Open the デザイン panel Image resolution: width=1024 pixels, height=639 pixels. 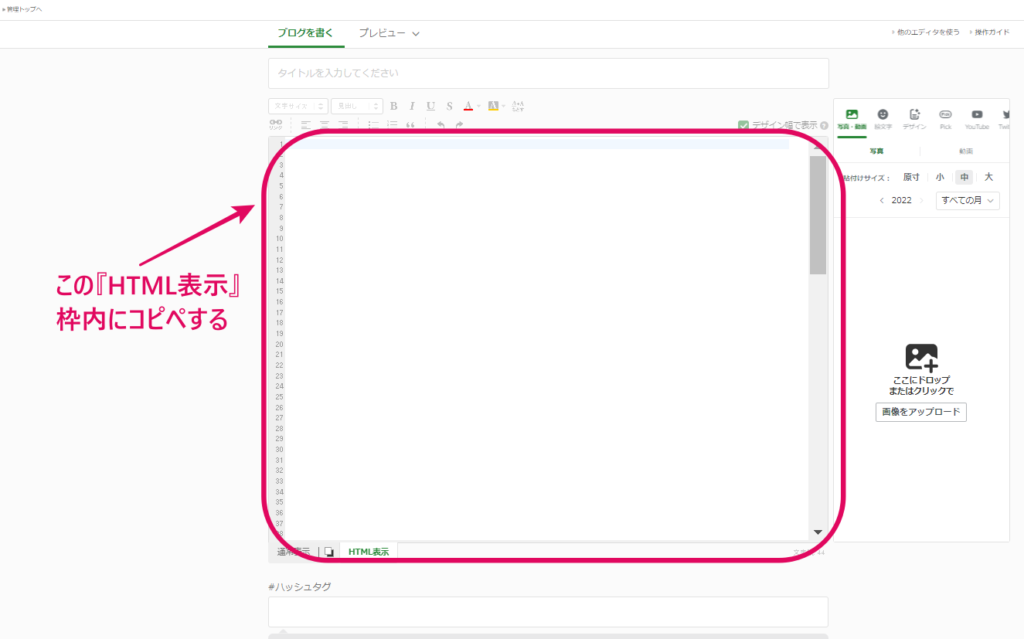[914, 119]
